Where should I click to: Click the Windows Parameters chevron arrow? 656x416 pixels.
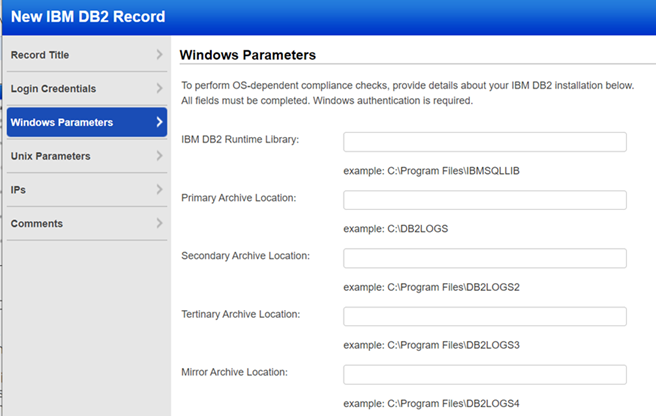pyautogui.click(x=159, y=123)
